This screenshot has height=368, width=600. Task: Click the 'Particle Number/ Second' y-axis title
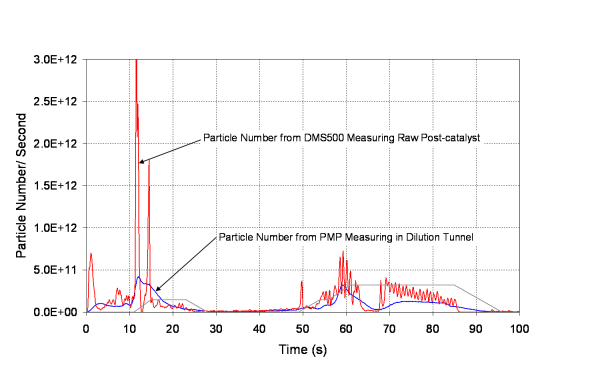[21, 186]
